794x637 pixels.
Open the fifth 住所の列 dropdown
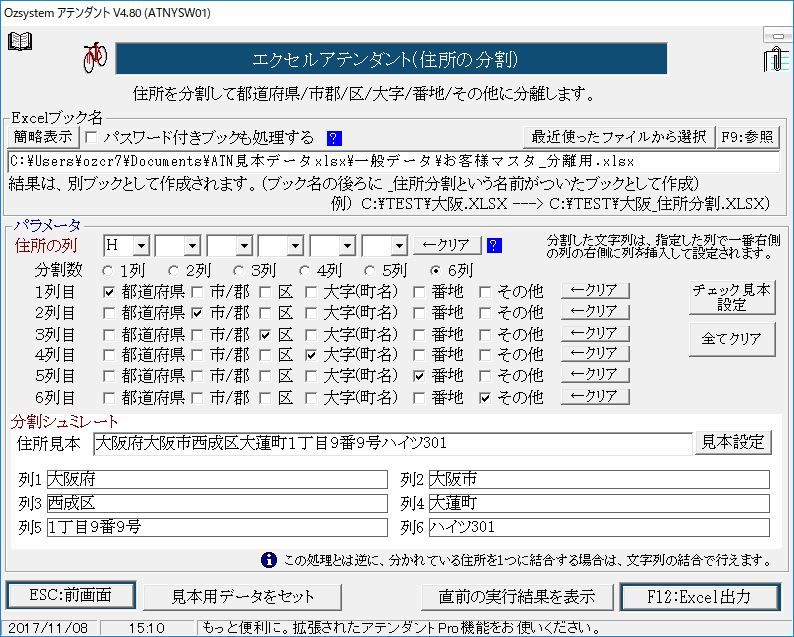[347, 246]
